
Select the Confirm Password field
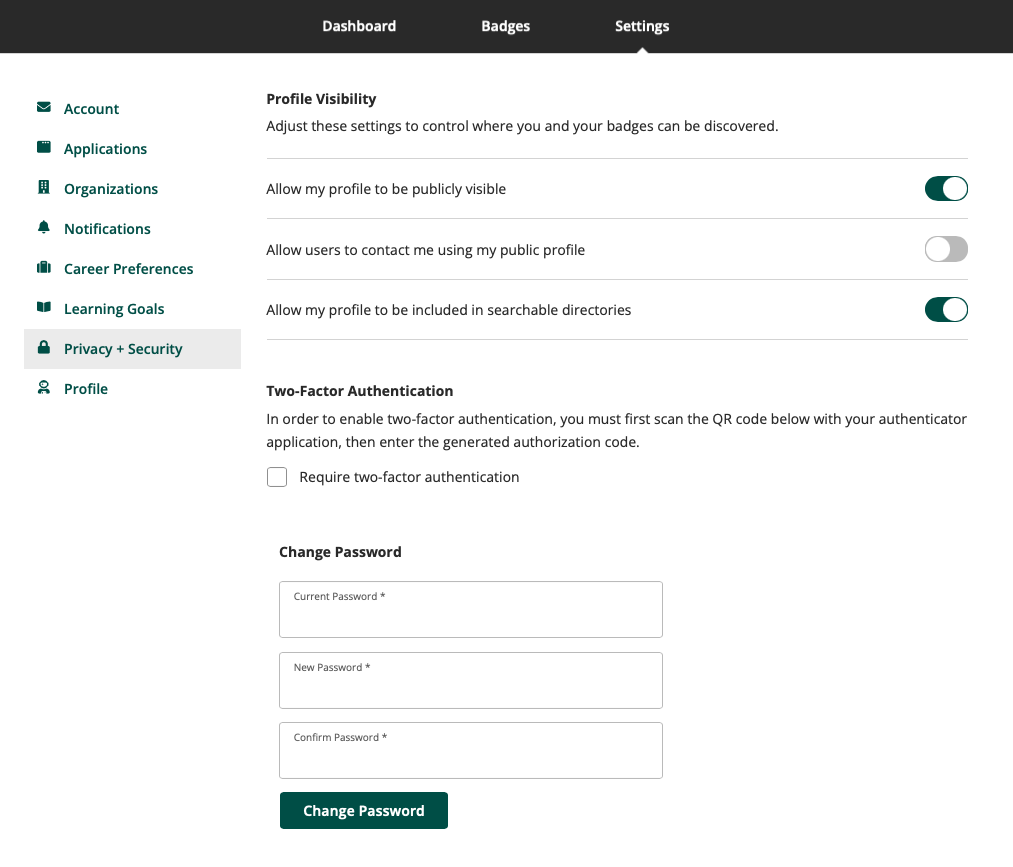tap(471, 750)
